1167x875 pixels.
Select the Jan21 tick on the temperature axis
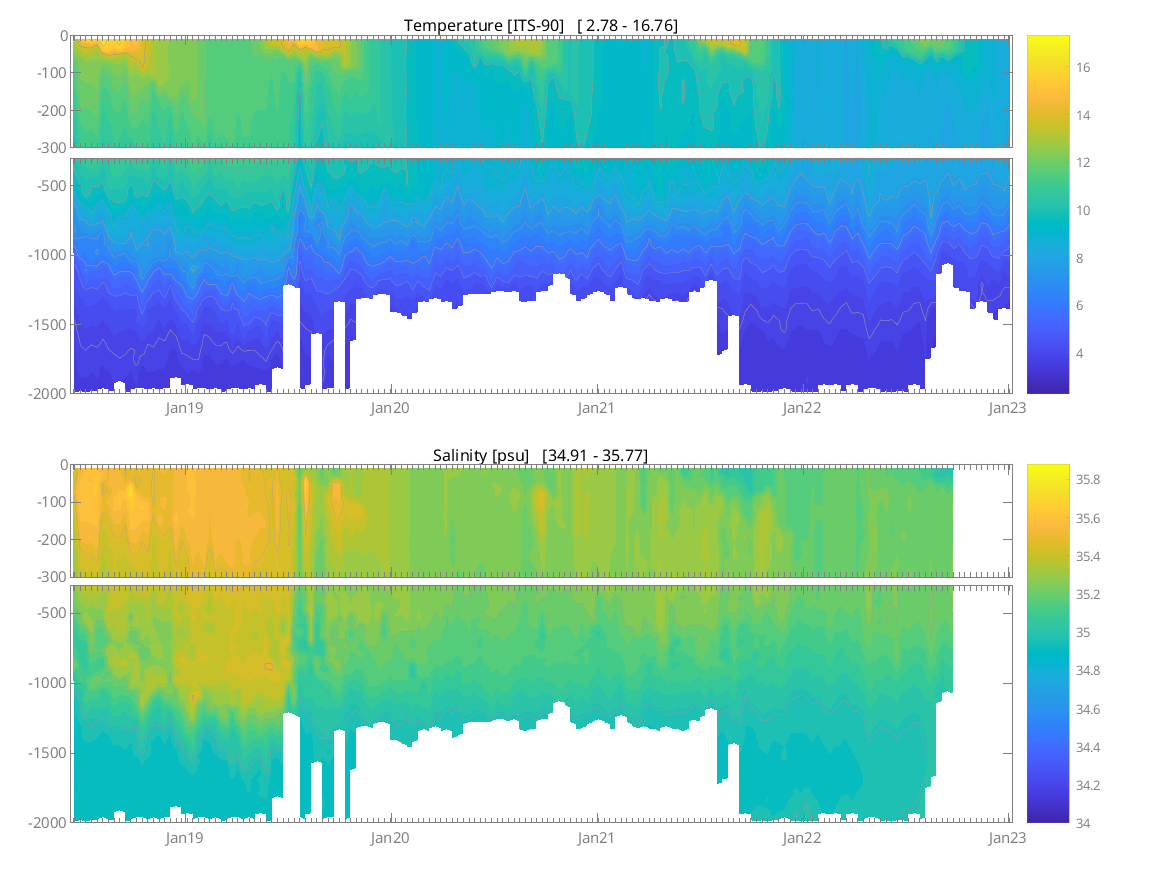597,408
